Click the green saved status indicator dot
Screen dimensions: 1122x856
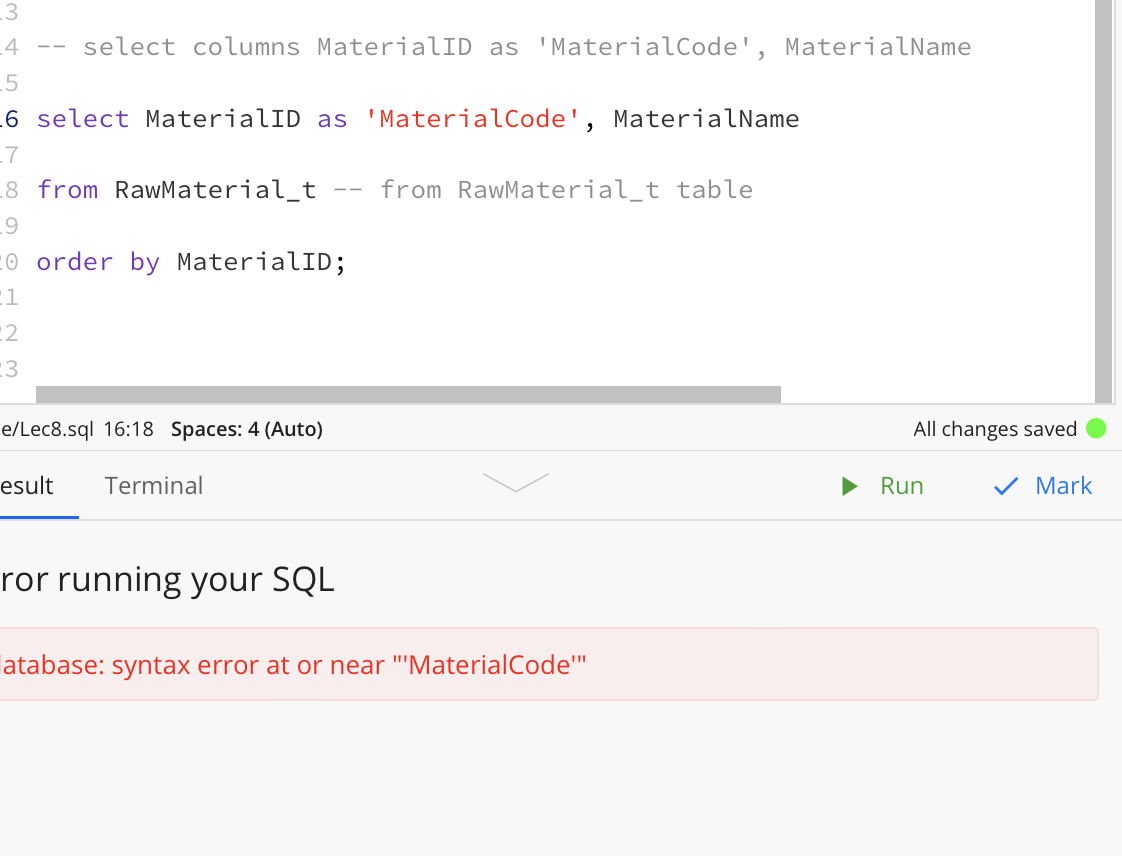[1096, 429]
